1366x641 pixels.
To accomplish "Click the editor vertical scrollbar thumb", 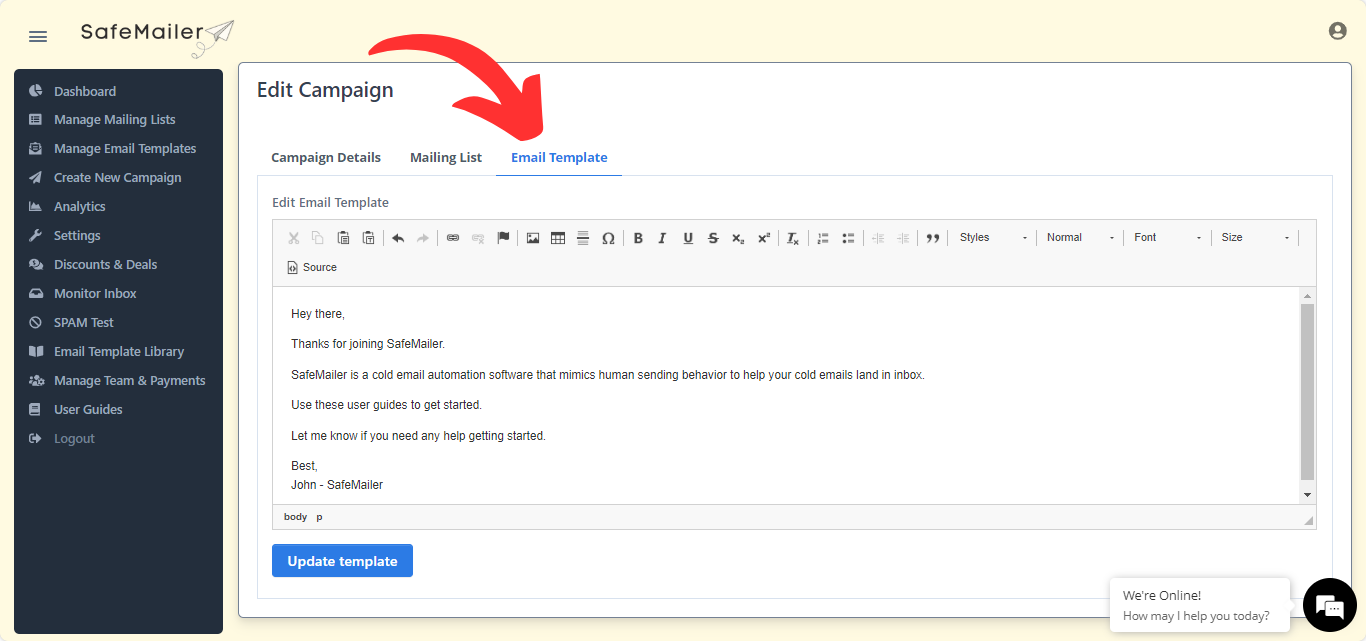I will 1307,392.
